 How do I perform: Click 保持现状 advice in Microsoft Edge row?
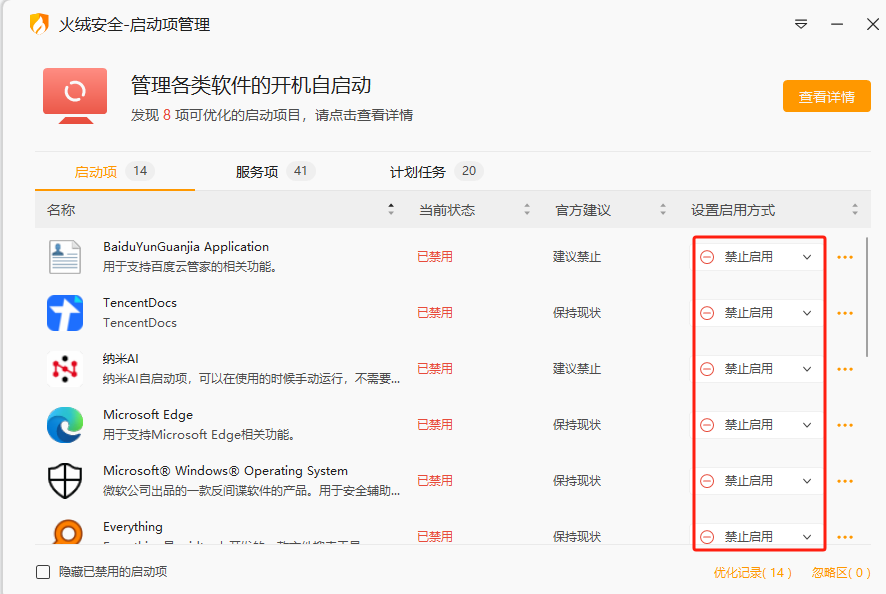pos(576,424)
